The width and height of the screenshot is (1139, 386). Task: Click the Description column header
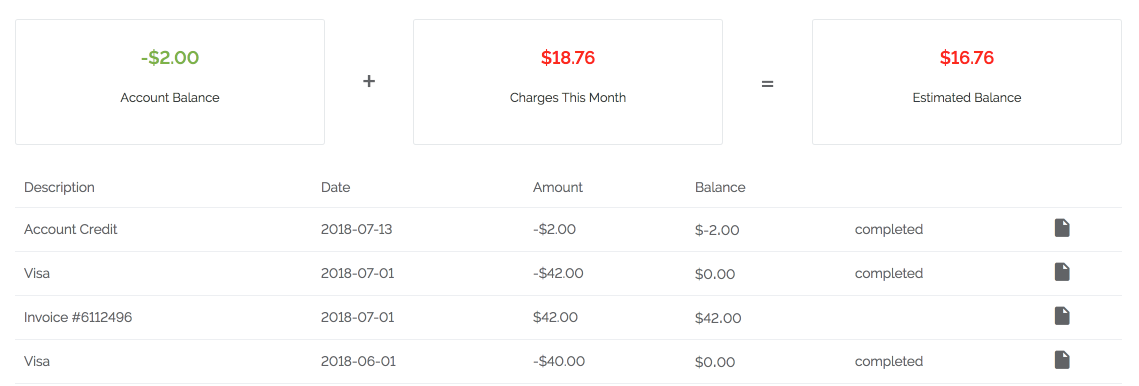click(60, 188)
